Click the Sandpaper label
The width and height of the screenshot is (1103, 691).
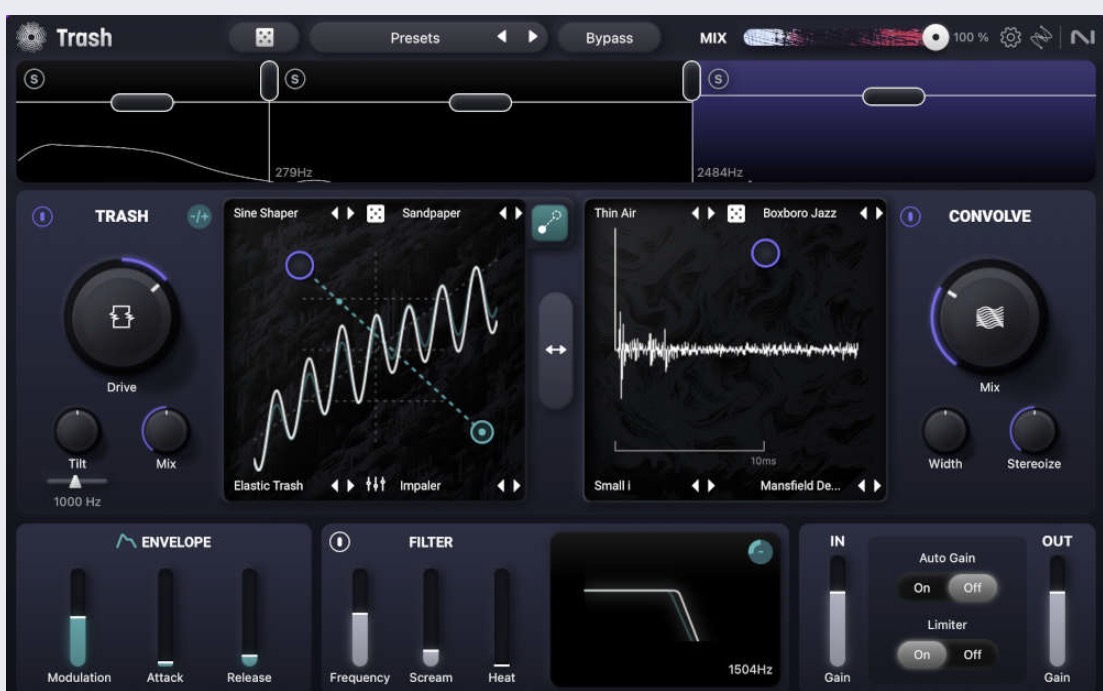coord(431,213)
